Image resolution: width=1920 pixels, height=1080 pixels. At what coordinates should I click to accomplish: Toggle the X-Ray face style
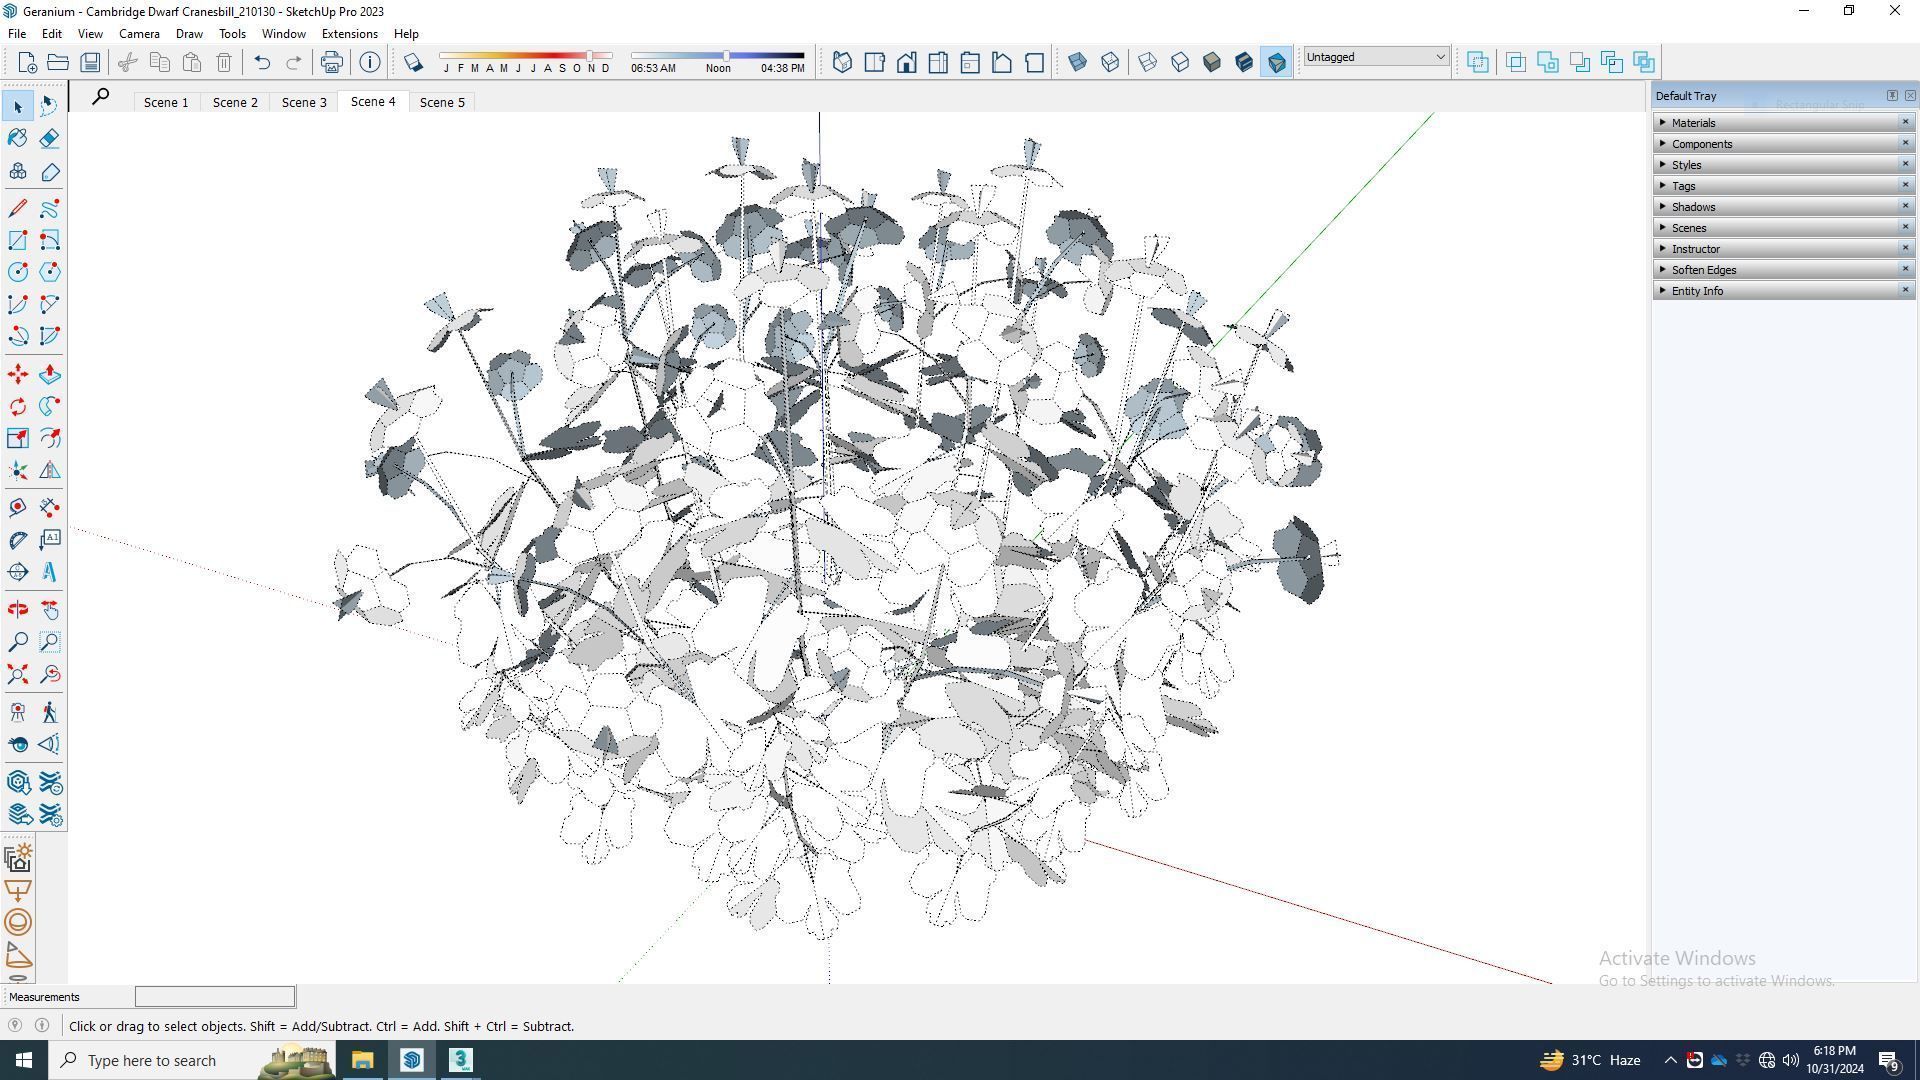point(1077,62)
